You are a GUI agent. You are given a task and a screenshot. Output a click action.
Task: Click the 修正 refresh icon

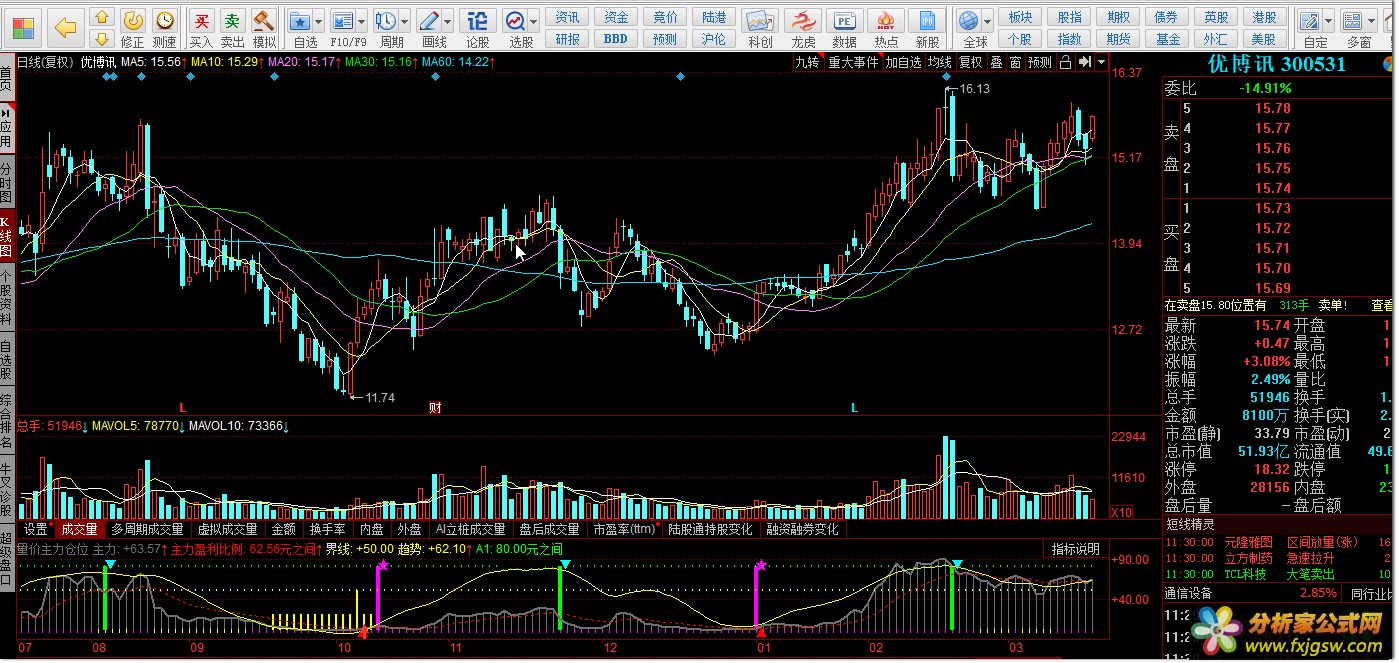click(133, 20)
